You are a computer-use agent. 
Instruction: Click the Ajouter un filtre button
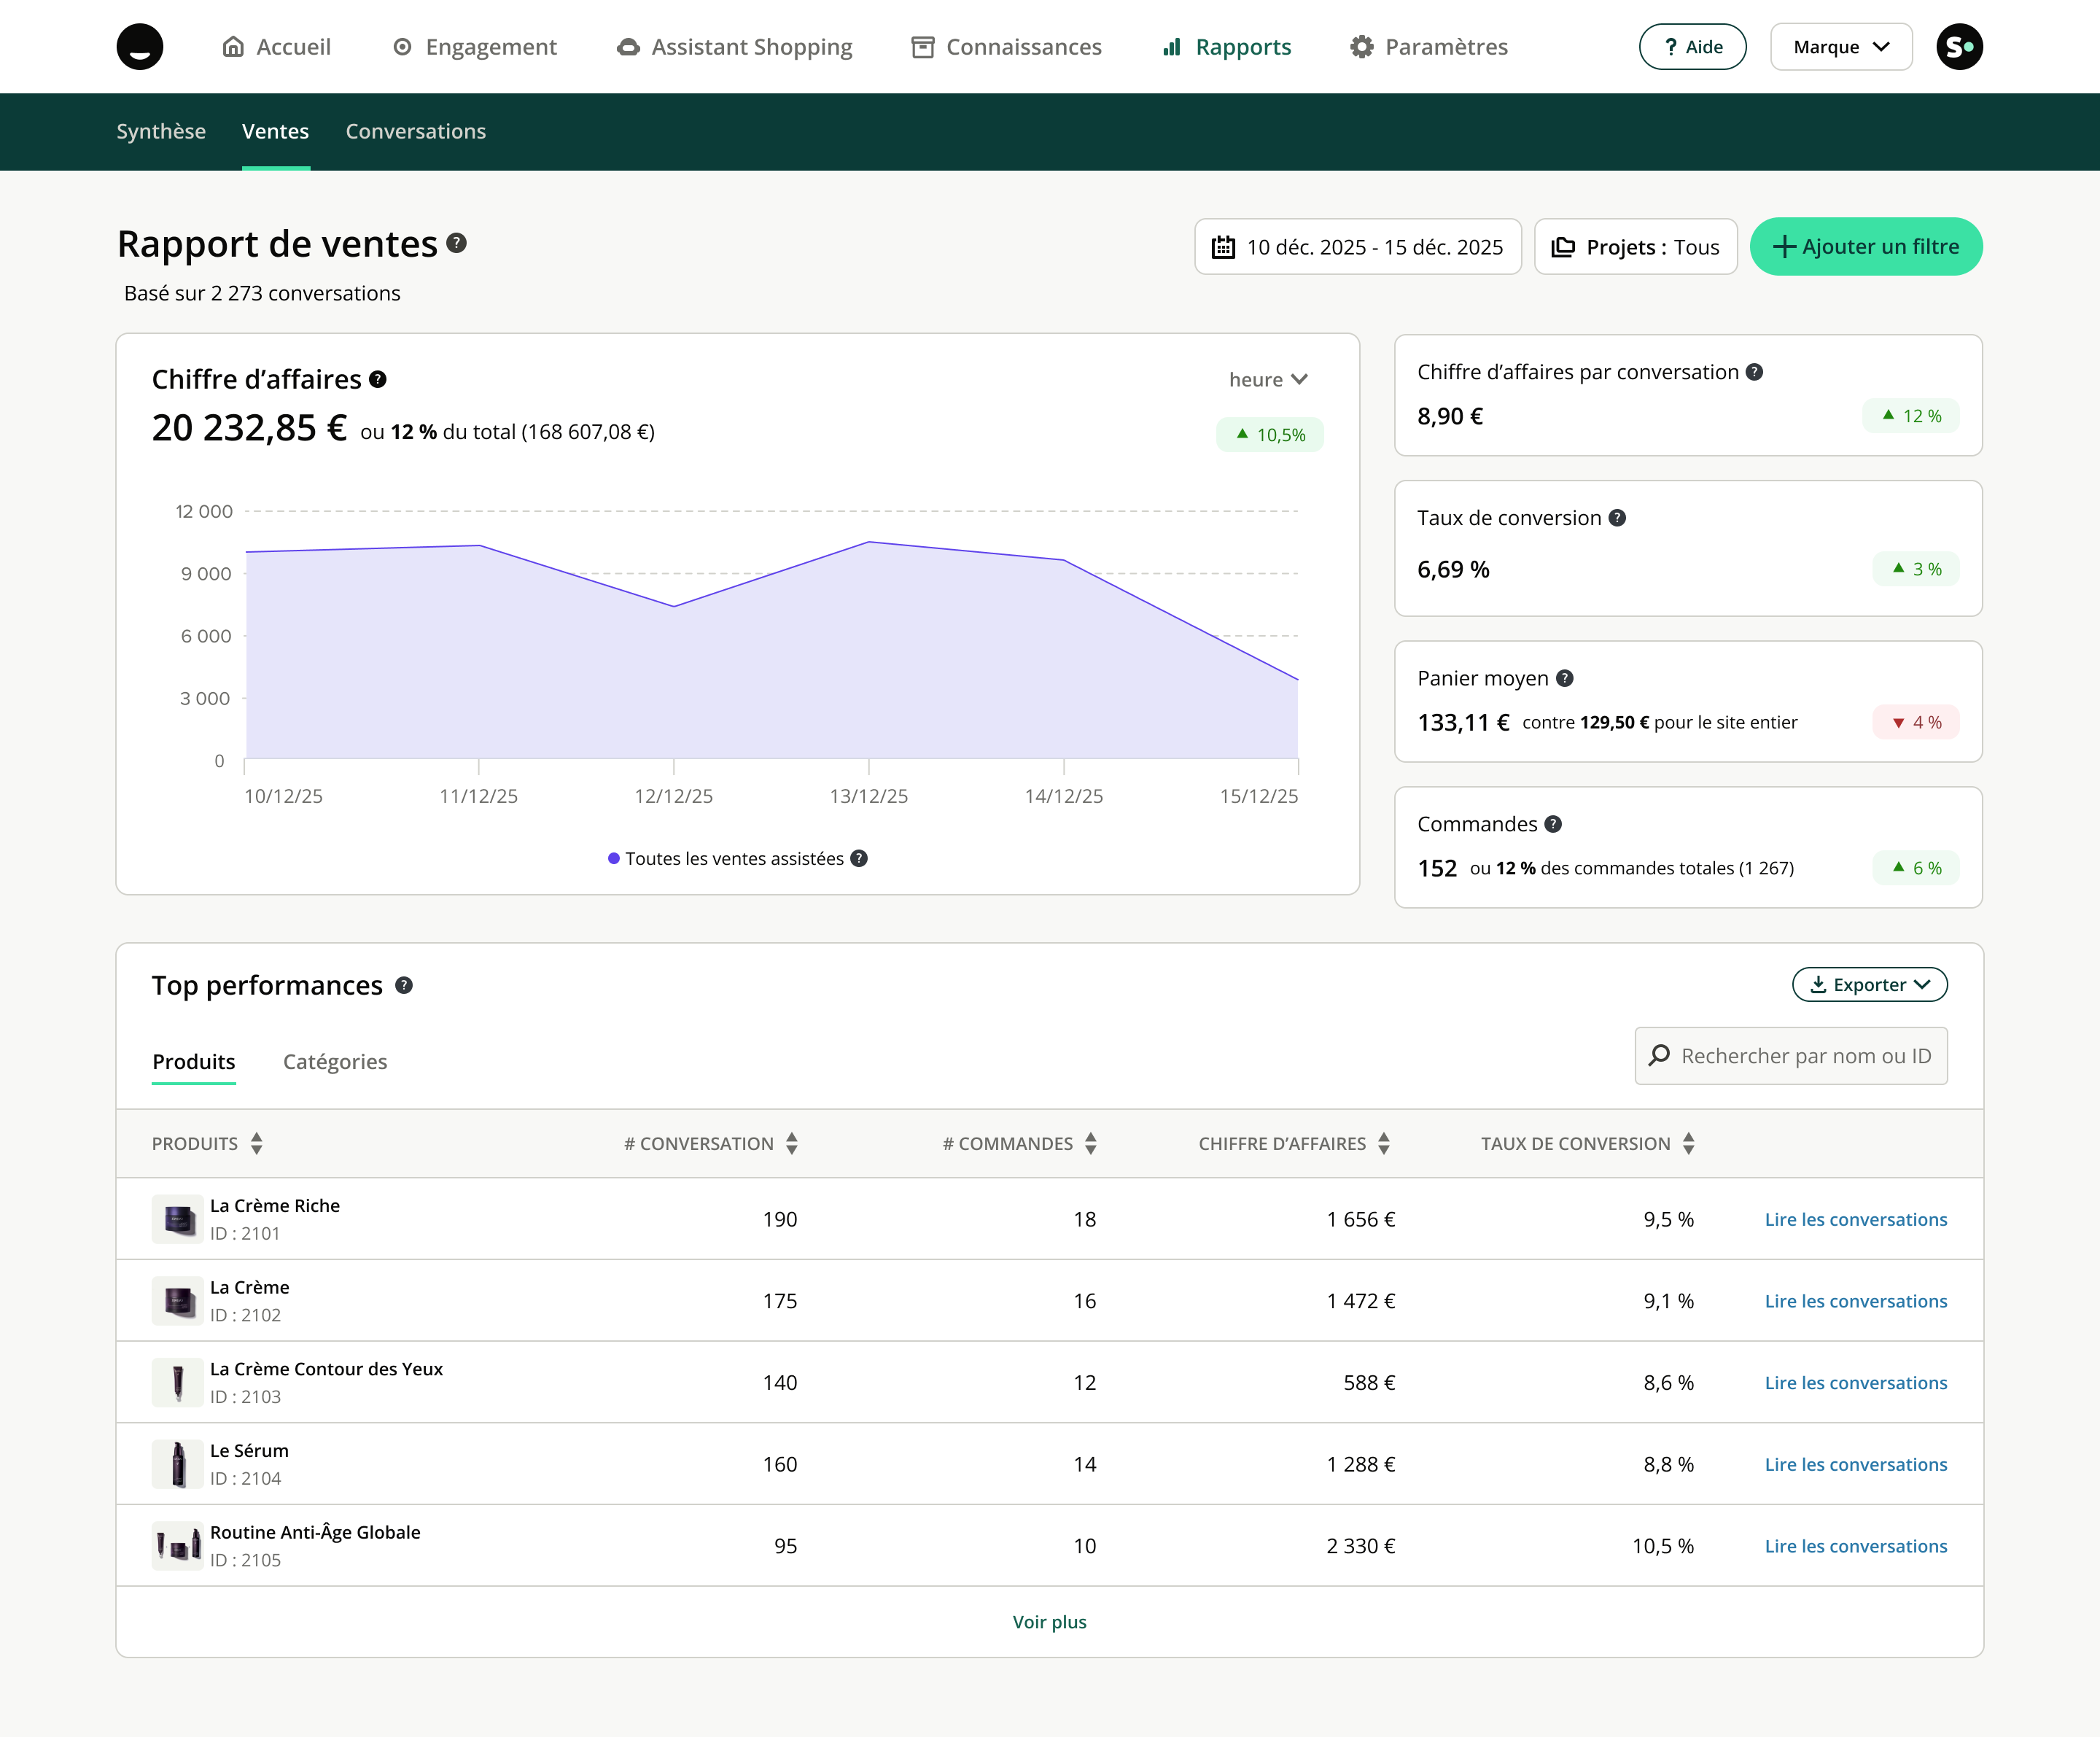[x=1865, y=247]
